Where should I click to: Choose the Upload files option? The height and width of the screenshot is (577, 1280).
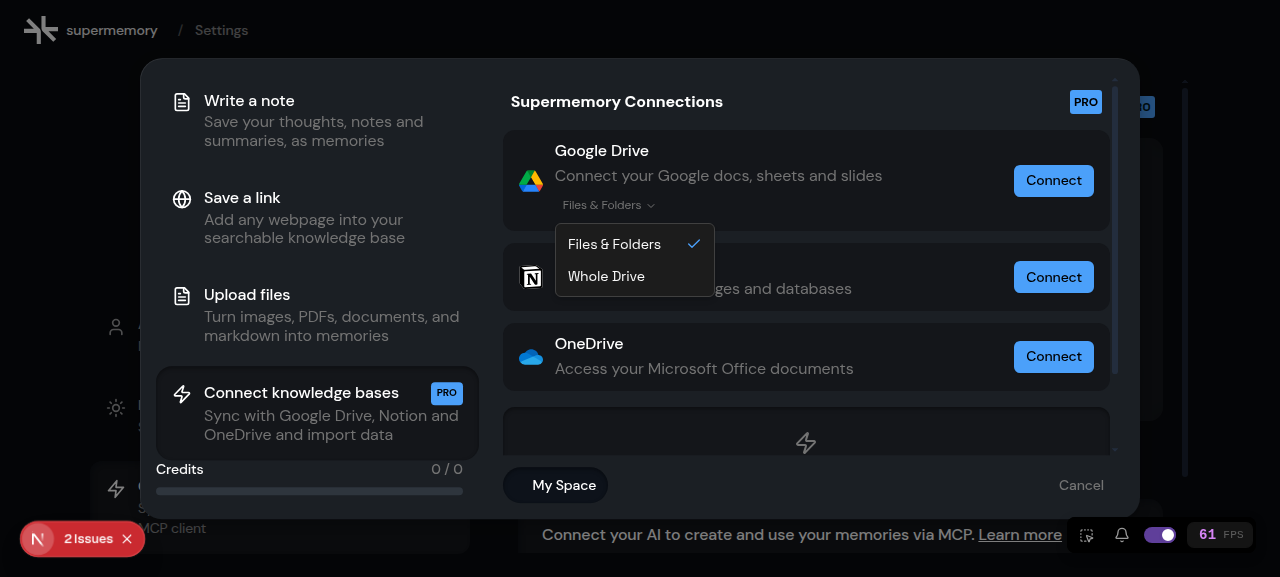(x=317, y=315)
